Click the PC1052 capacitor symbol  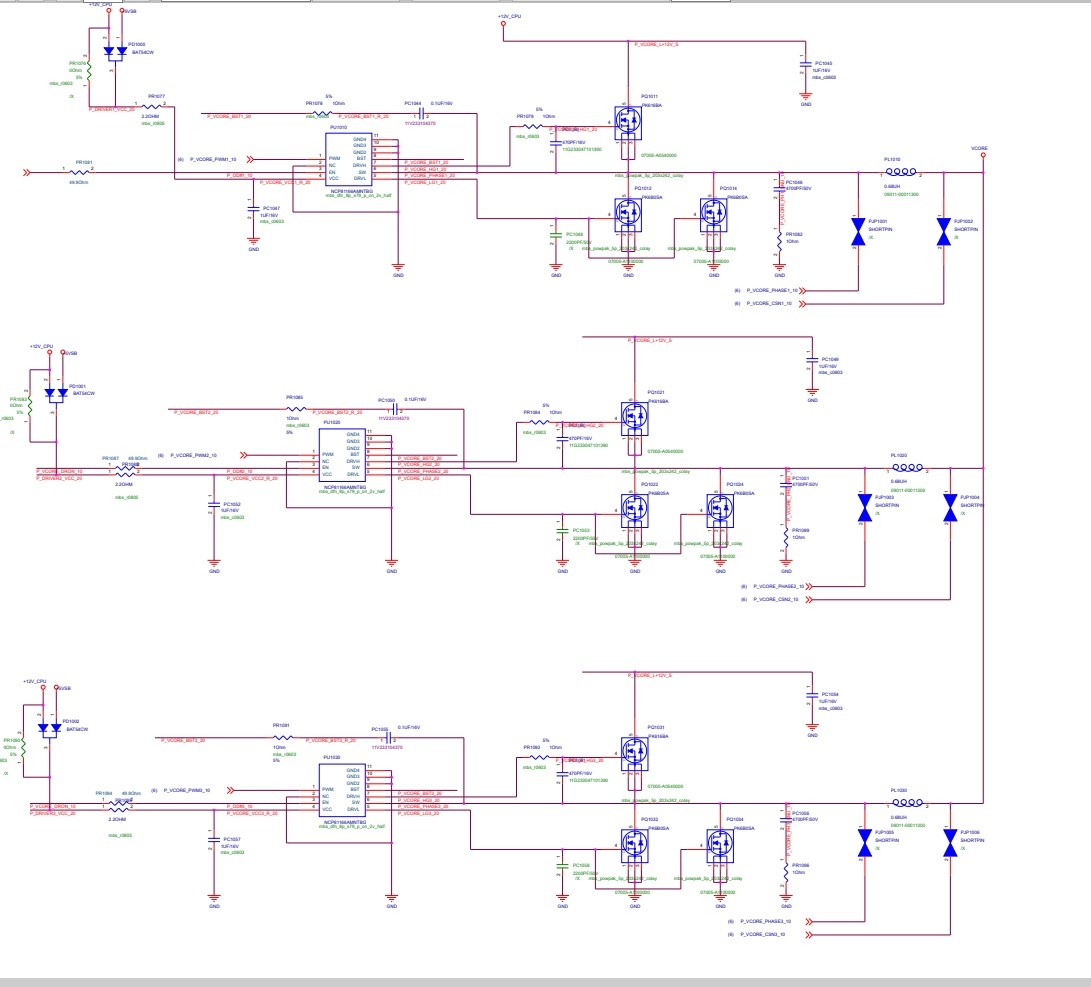[x=214, y=507]
